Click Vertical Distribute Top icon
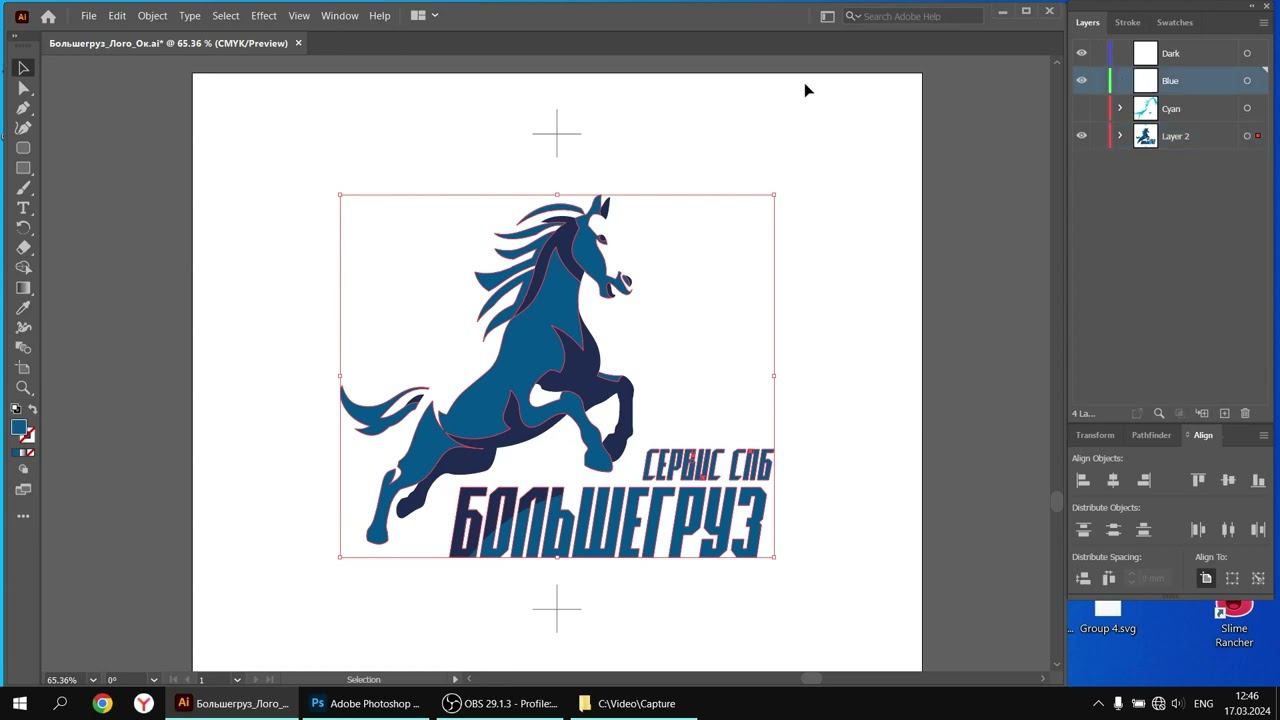 pyautogui.click(x=1083, y=530)
